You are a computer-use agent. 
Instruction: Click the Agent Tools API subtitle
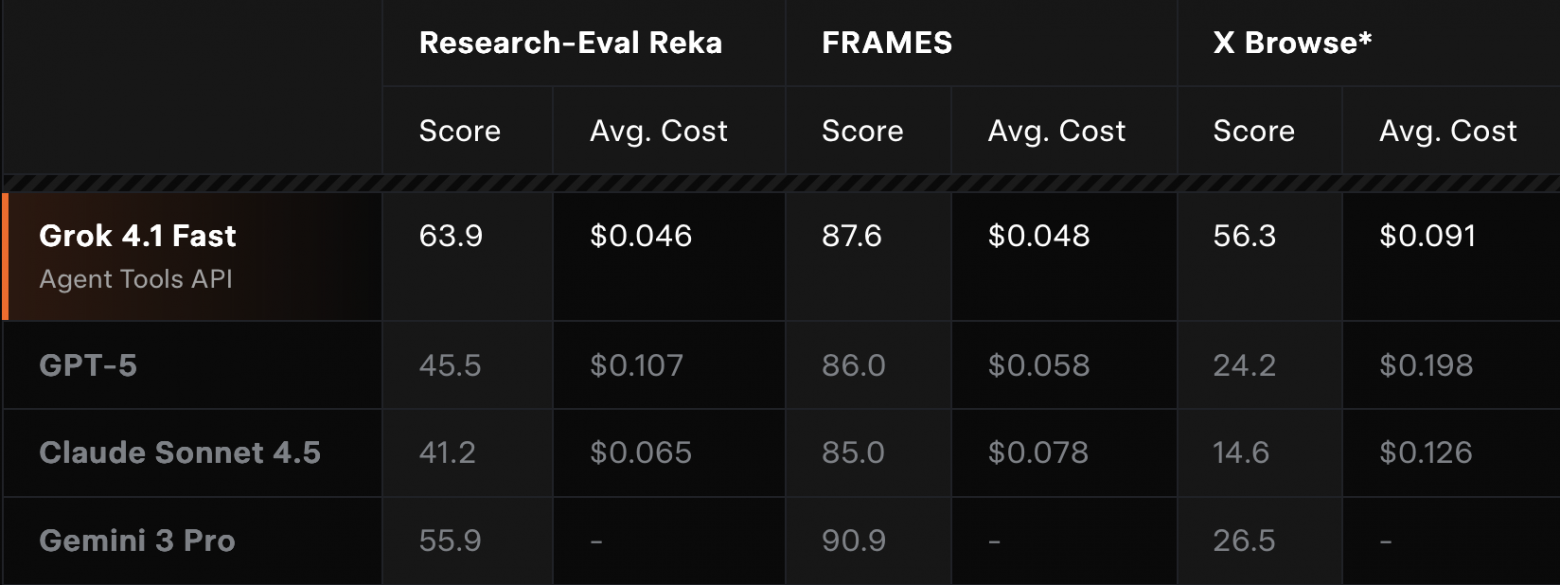pyautogui.click(x=135, y=279)
